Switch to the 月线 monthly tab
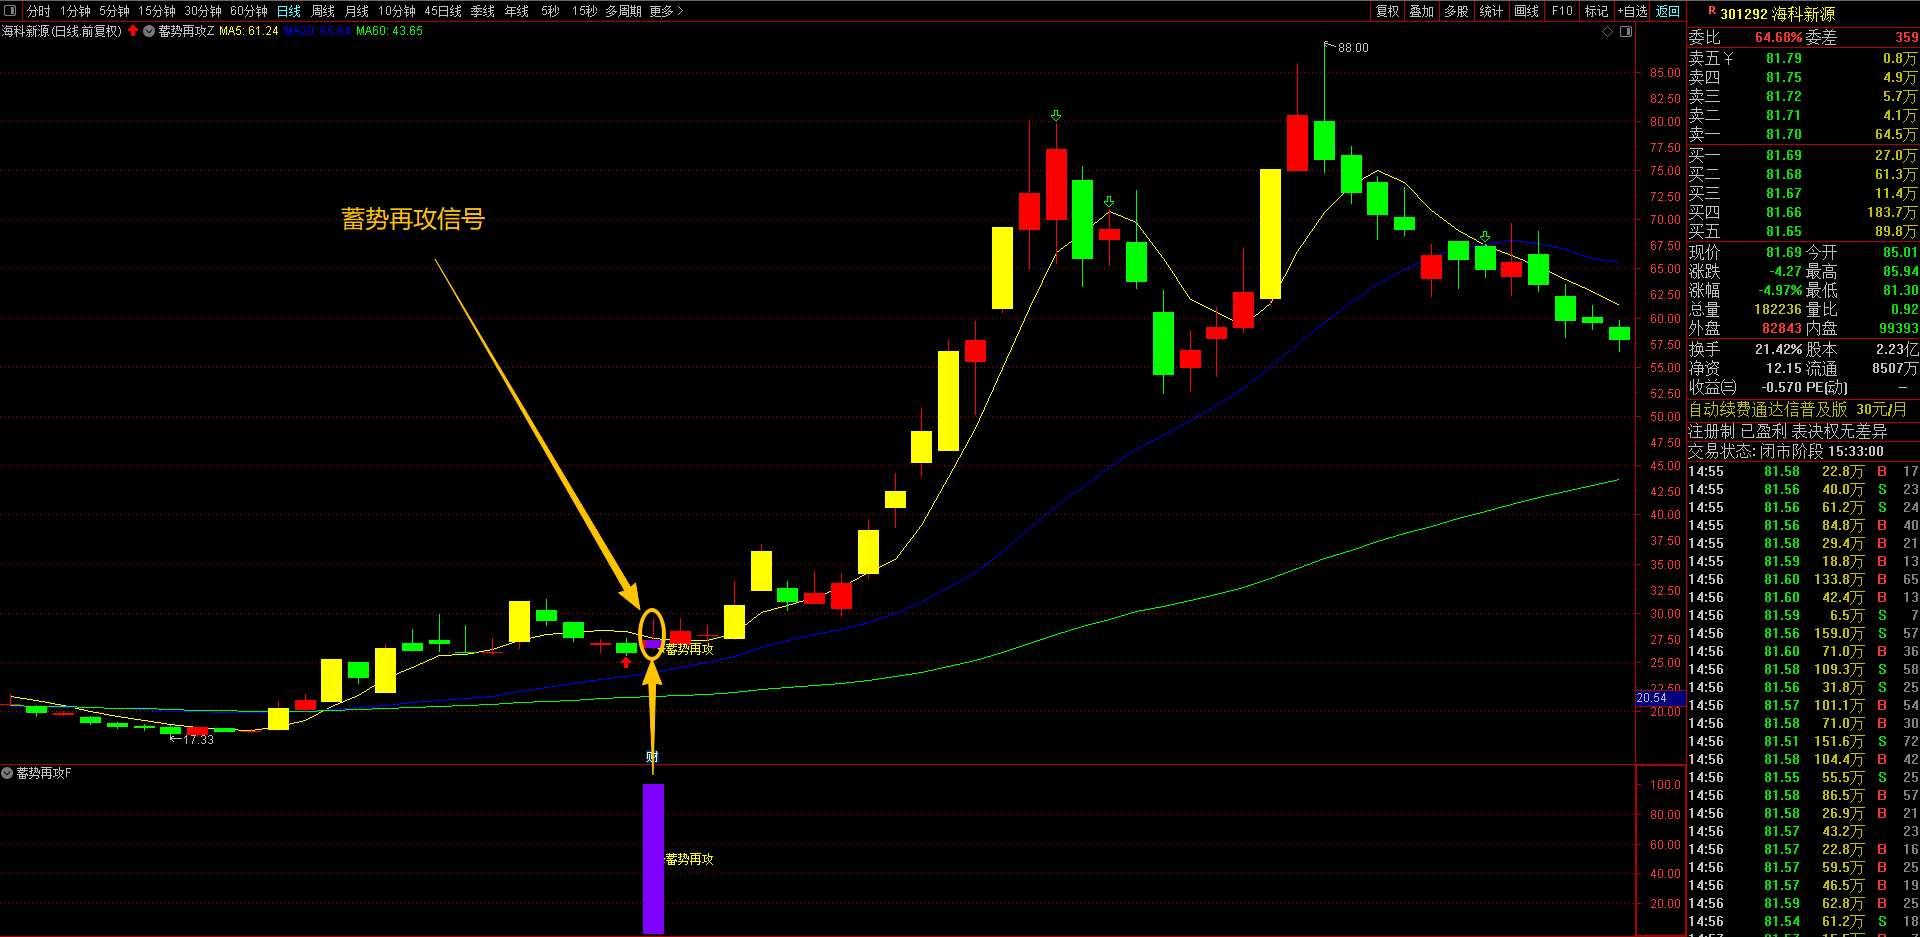This screenshot has width=1920, height=937. (357, 11)
